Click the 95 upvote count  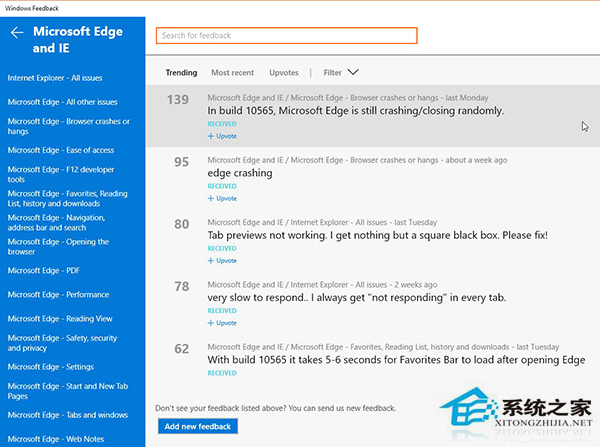pyautogui.click(x=181, y=162)
